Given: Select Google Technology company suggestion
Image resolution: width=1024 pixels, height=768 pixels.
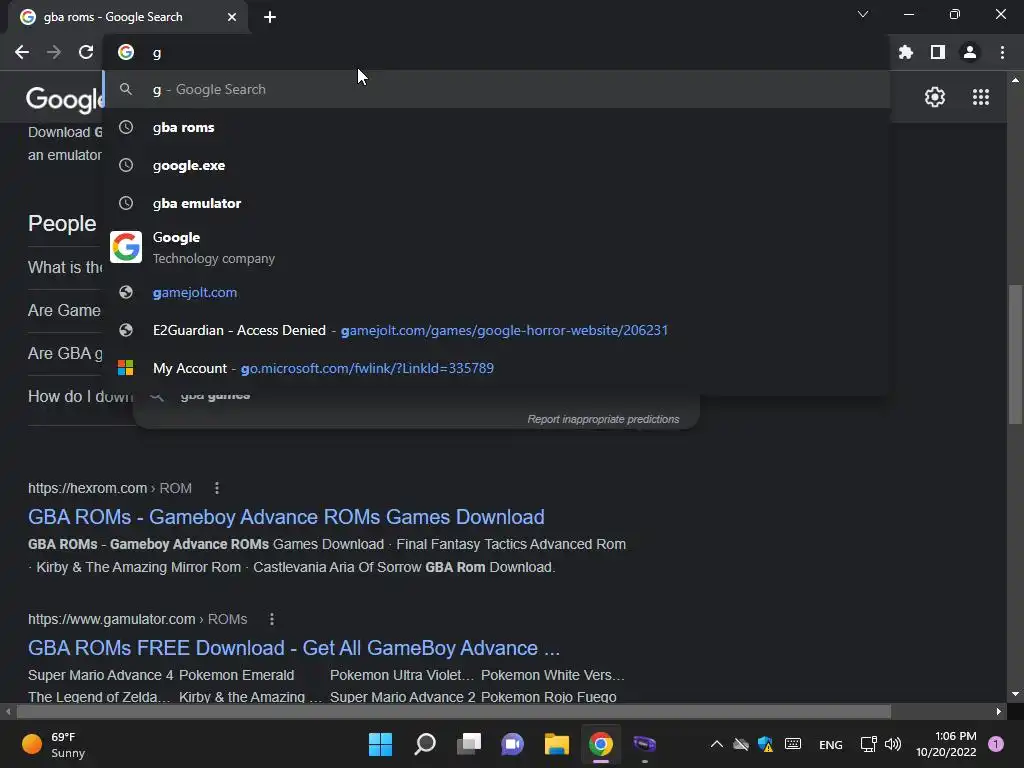Looking at the screenshot, I should coord(496,248).
